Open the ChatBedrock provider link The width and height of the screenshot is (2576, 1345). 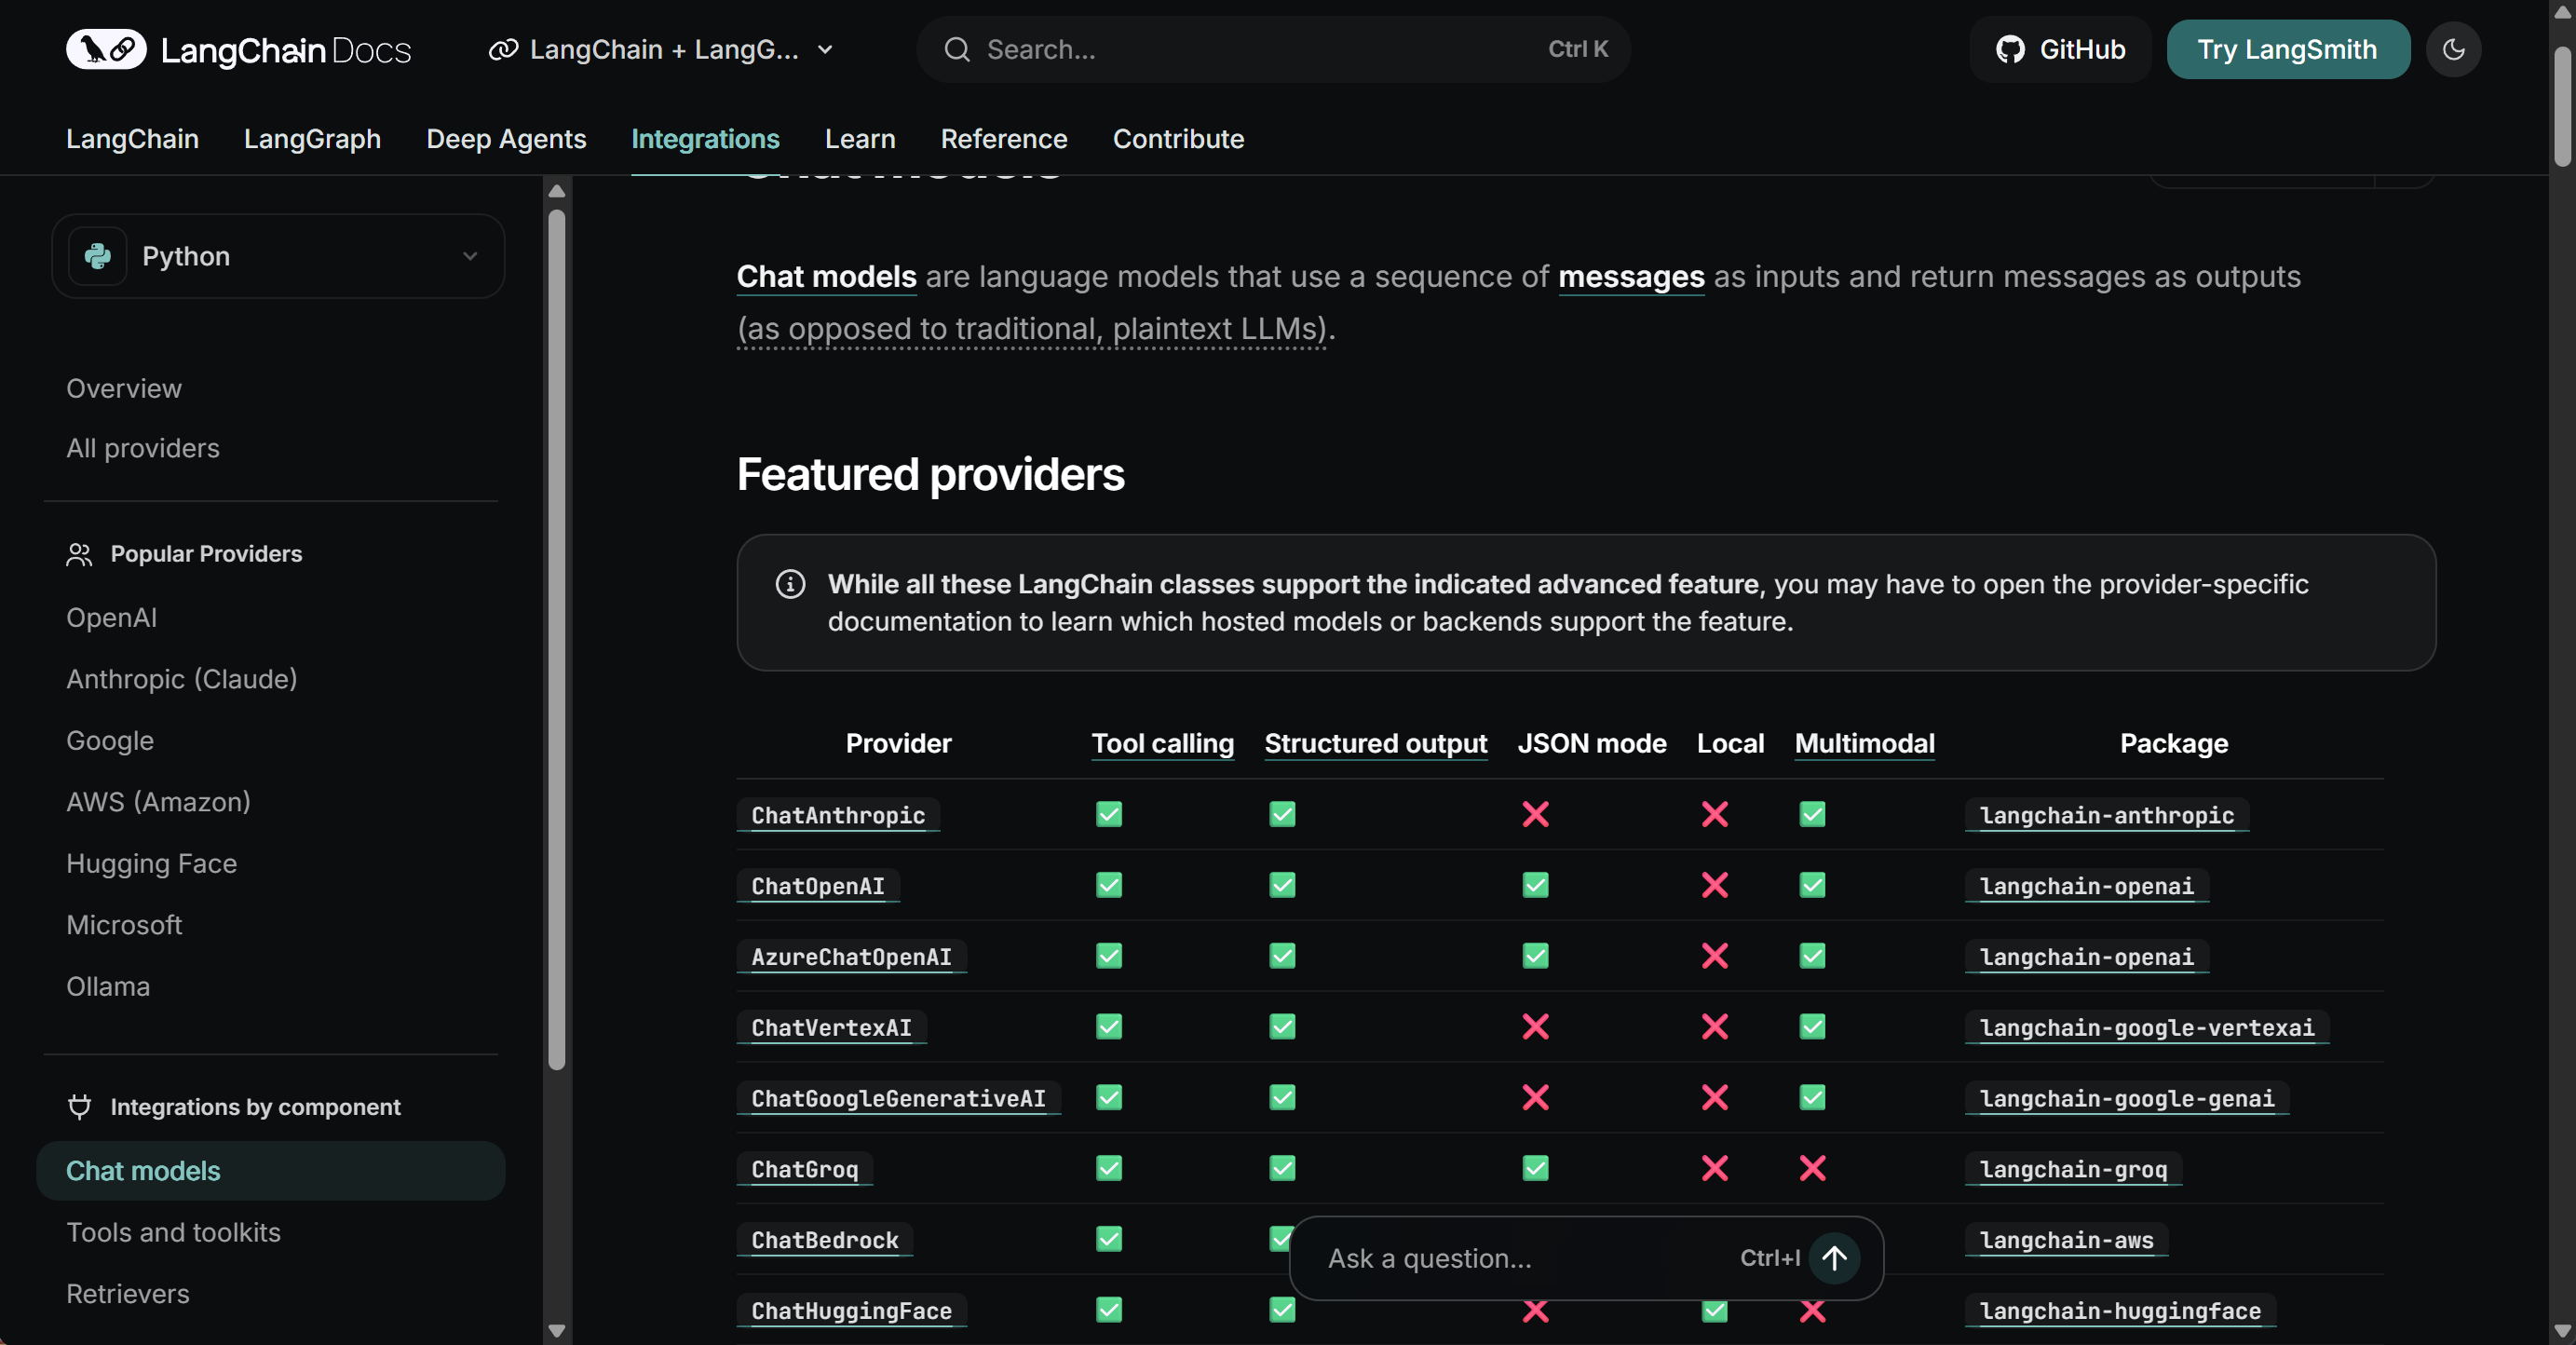click(x=824, y=1240)
